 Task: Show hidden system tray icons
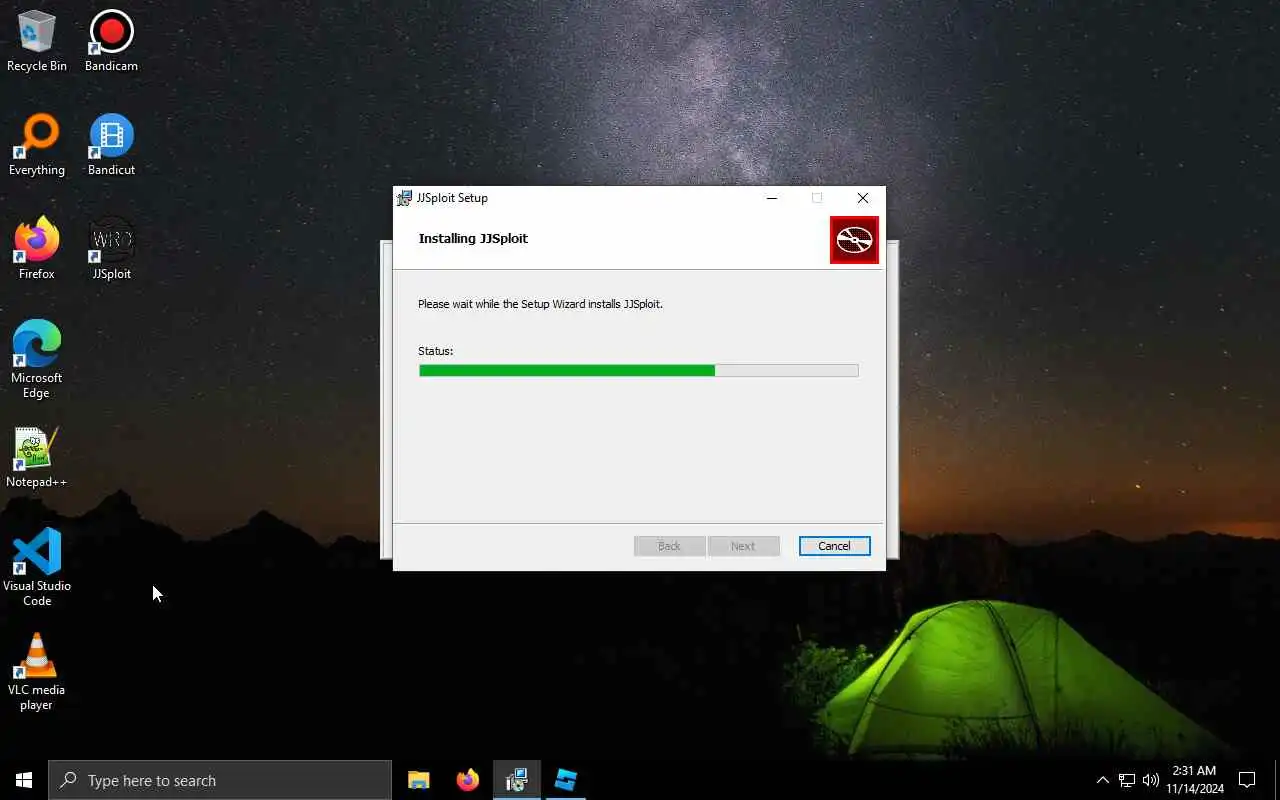coord(1102,780)
